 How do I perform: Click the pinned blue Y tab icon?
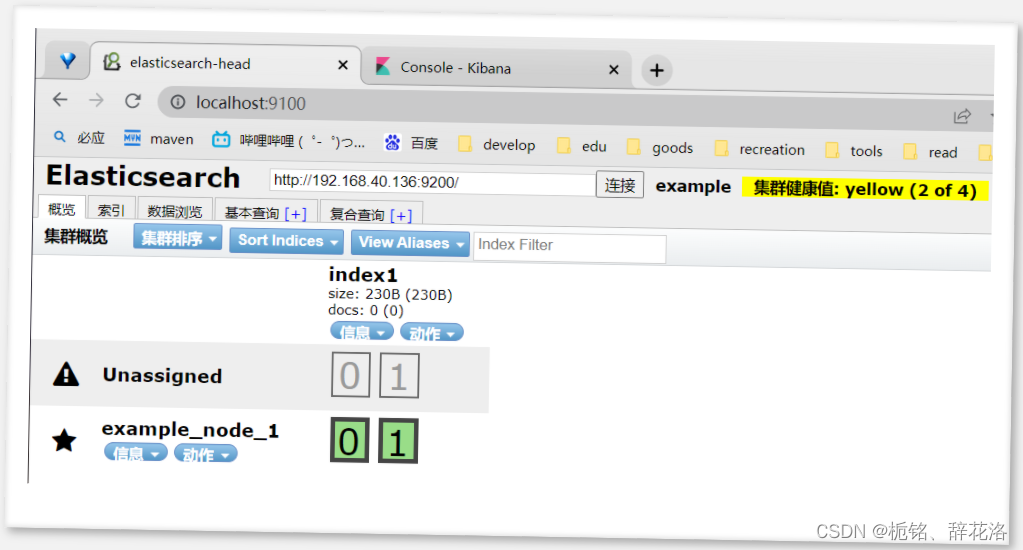68,61
